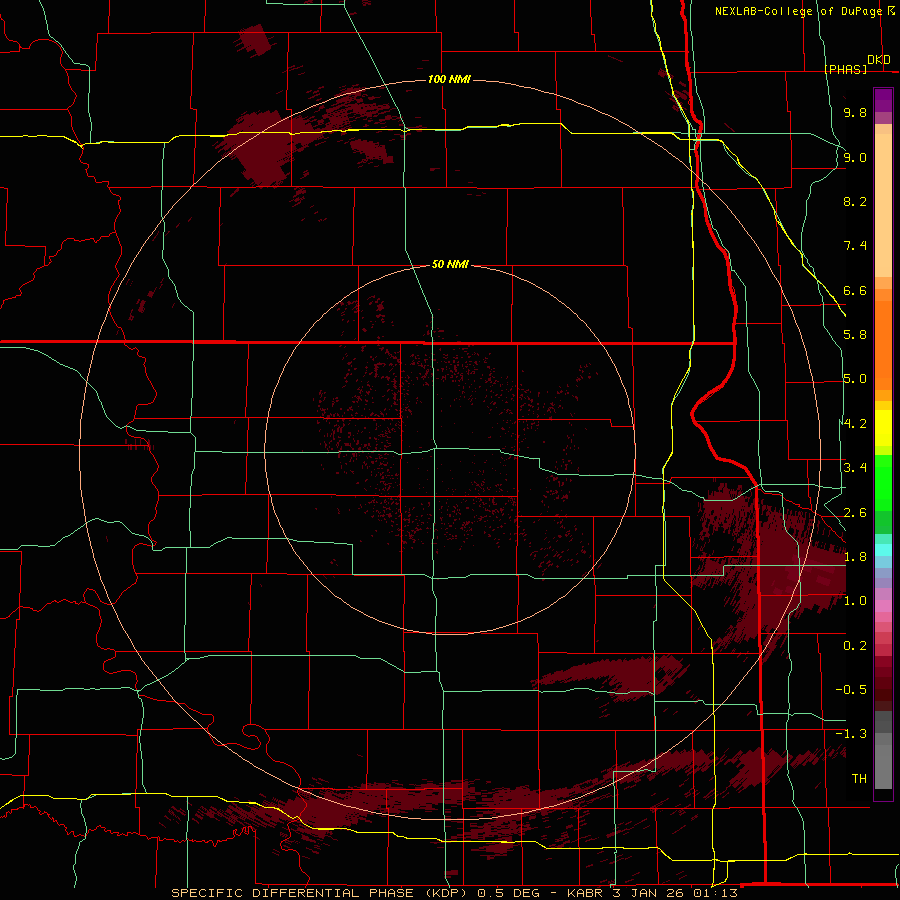The height and width of the screenshot is (900, 900).
Task: Click the 50 NMI range ring label
Action: tap(450, 264)
